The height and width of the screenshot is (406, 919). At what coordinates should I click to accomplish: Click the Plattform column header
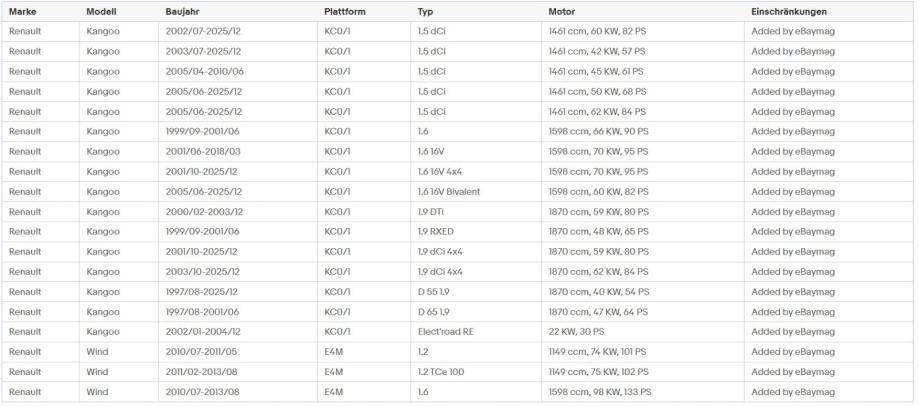tap(345, 11)
